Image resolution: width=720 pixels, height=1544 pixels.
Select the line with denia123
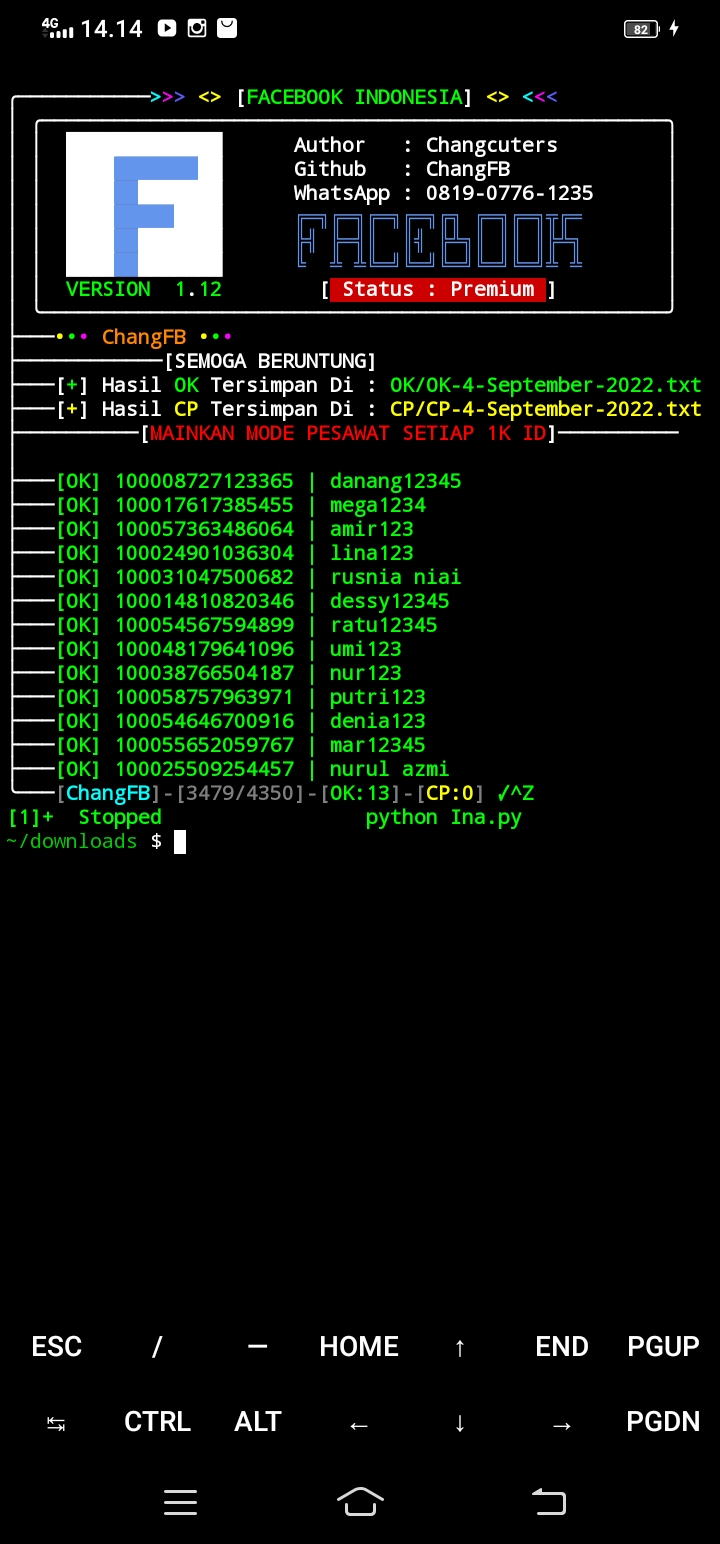click(x=240, y=722)
